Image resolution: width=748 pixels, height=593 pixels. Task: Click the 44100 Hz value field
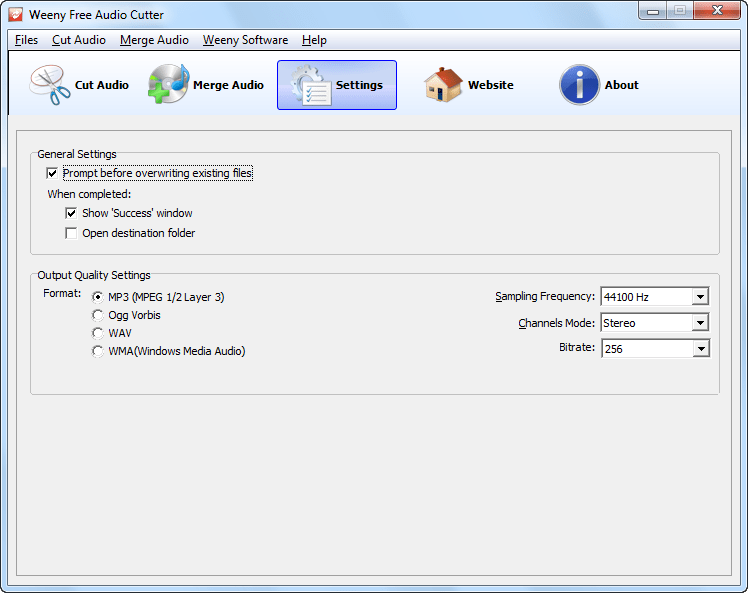click(x=647, y=297)
